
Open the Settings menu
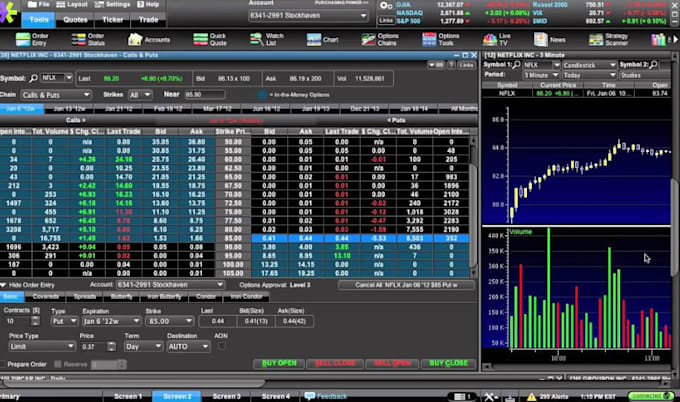112,5
